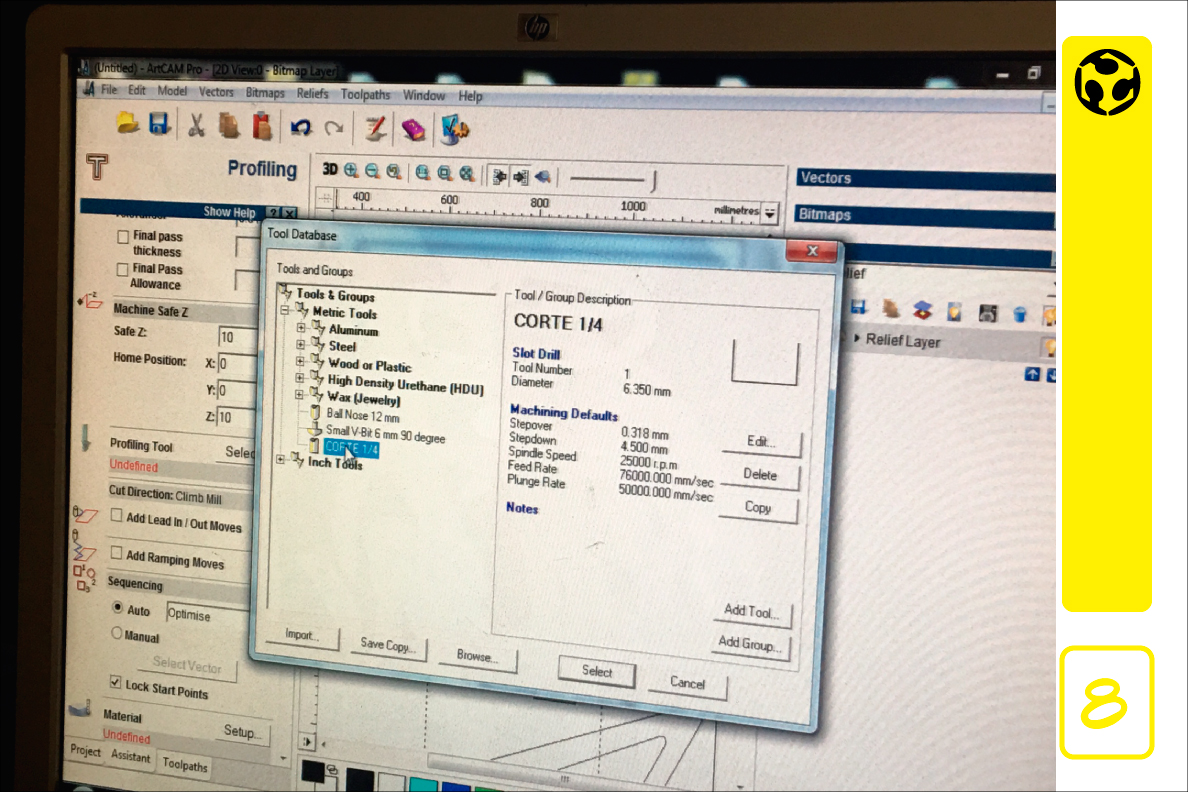This screenshot has height=792, width=1188.
Task: Switch to Toolpaths bottom tab
Action: [185, 765]
